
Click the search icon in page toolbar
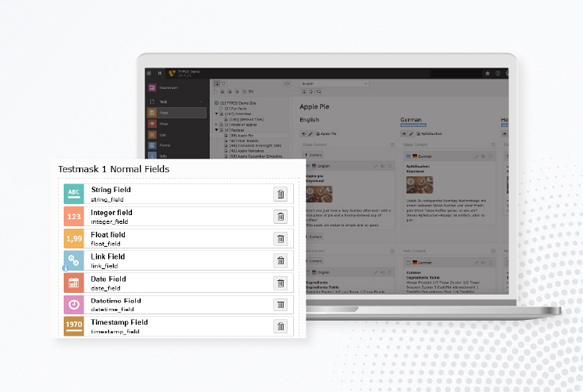click(319, 91)
